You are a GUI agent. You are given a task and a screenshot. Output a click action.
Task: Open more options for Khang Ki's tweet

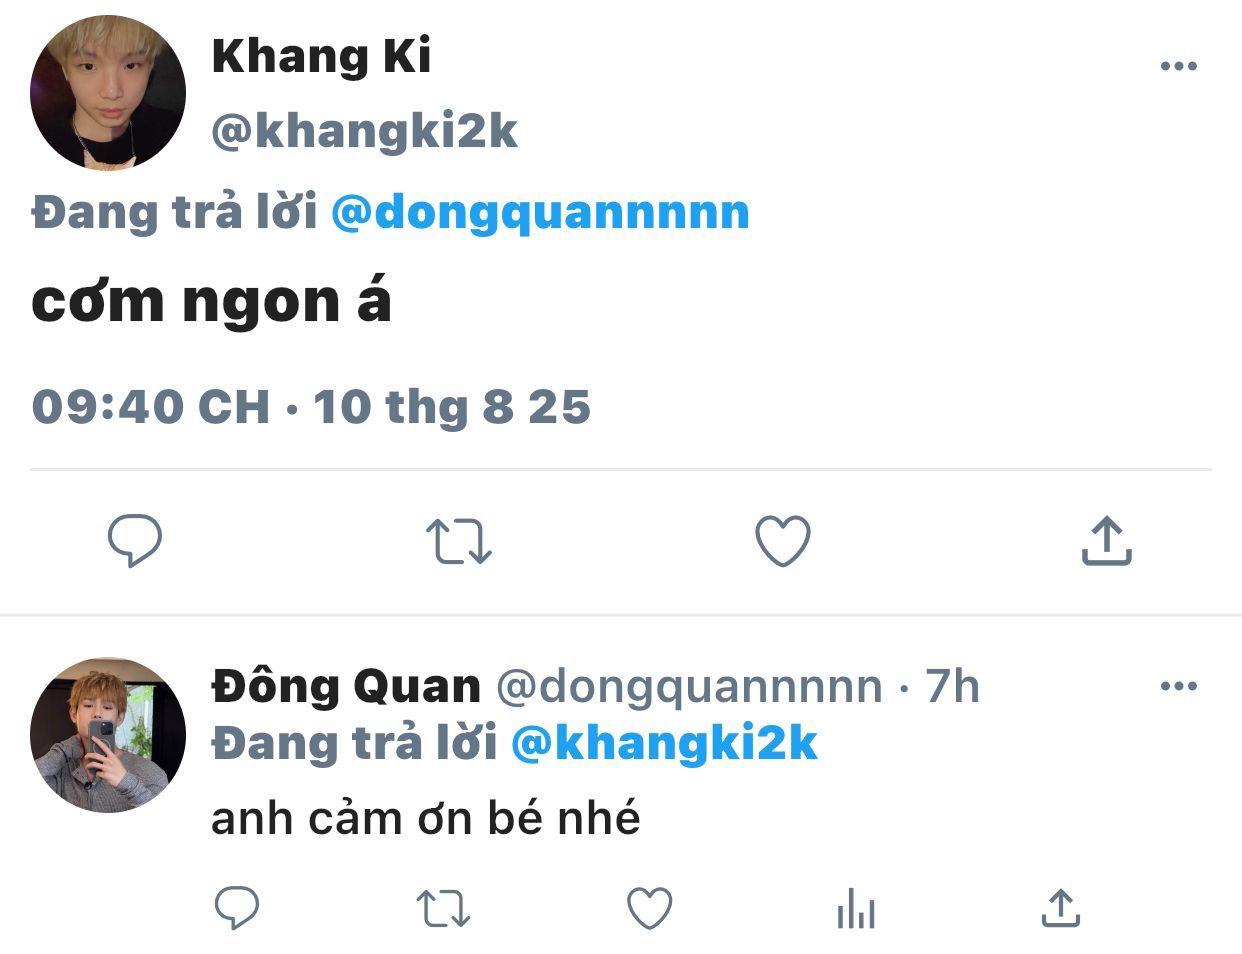point(1178,67)
